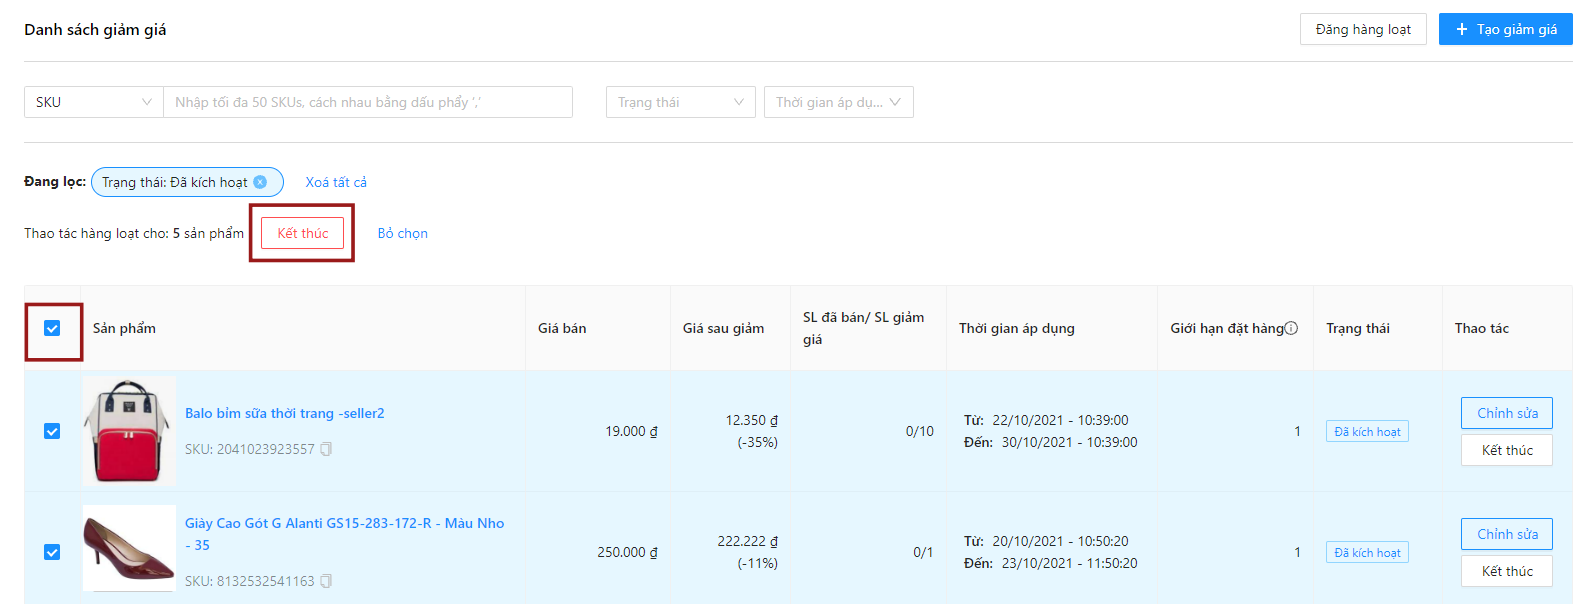Click info icon beside Giới hạn đặt hàng
The height and width of the screenshot is (604, 1593).
point(1291,328)
